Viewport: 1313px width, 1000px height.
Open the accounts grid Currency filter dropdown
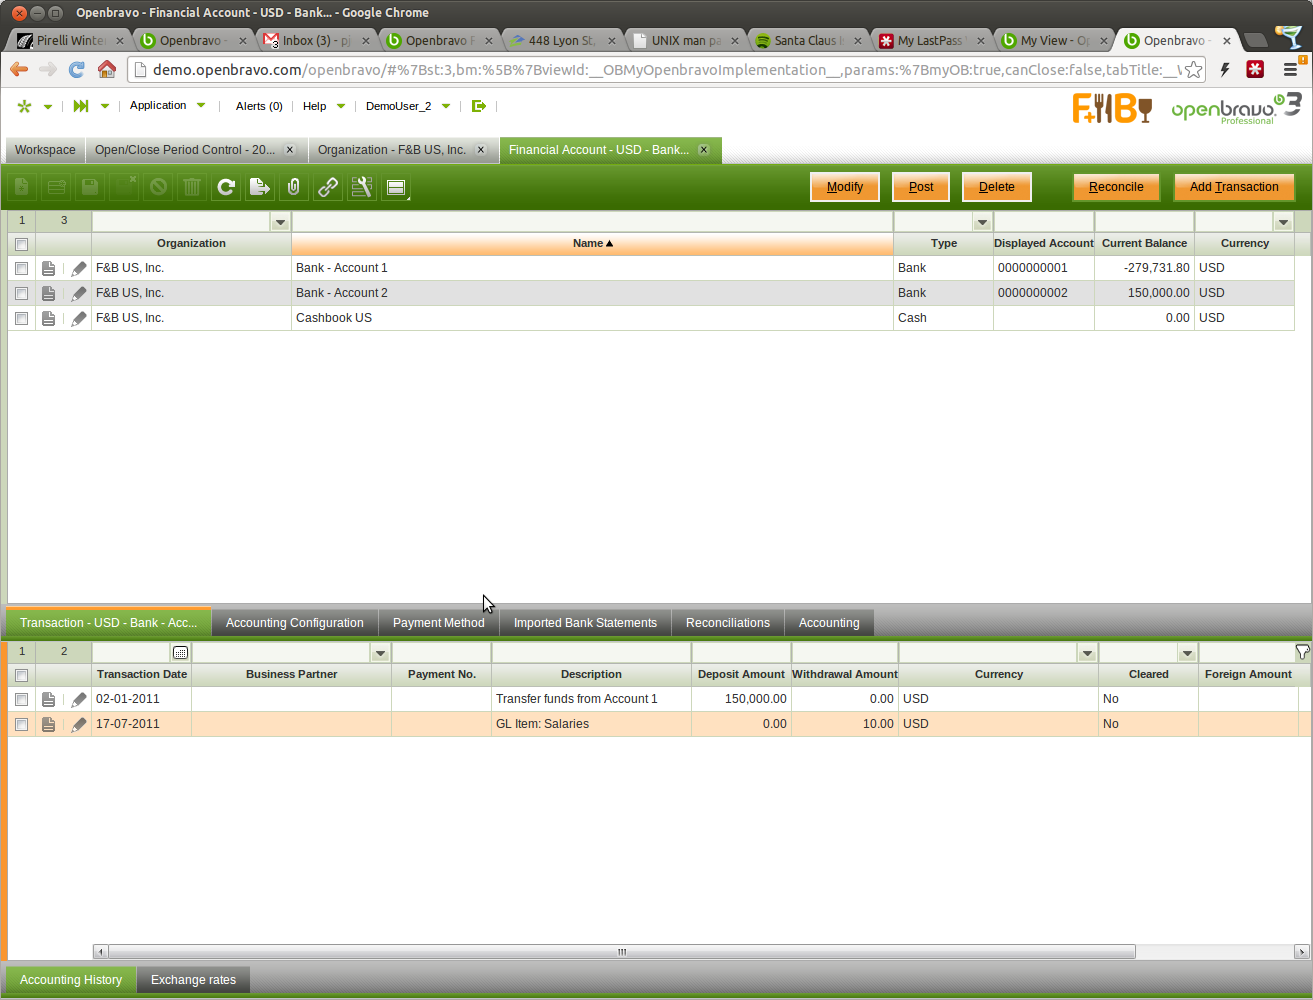pyautogui.click(x=1283, y=222)
